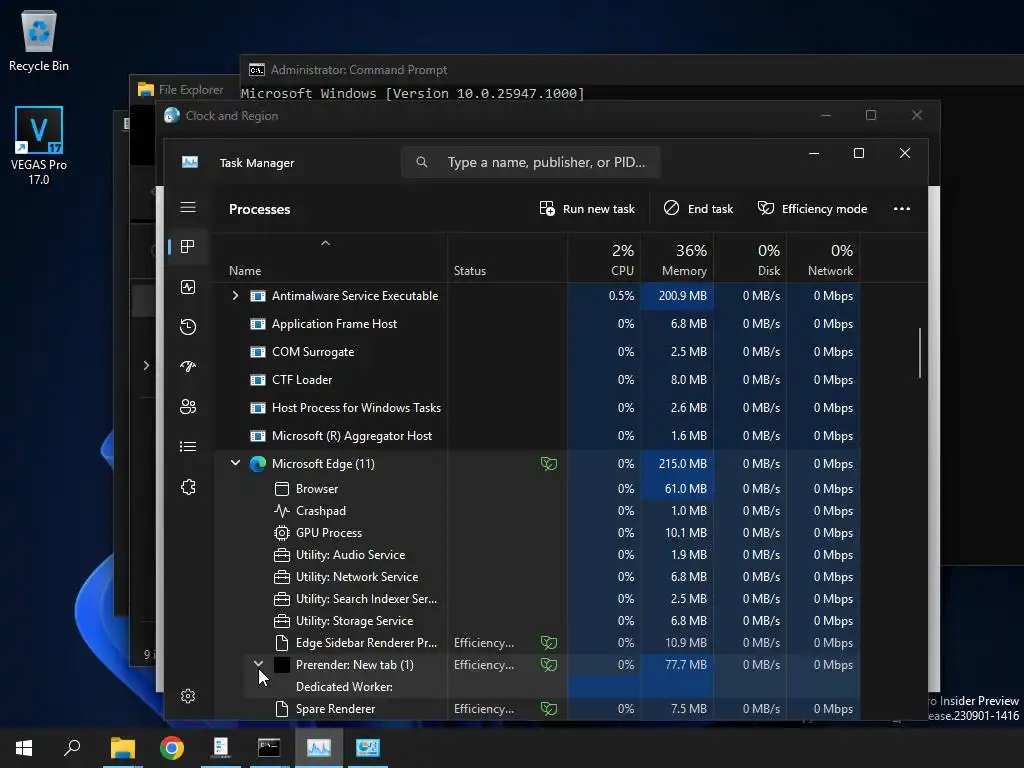Sort by the Network column header
Viewport: 1024px width, 768px height.
[x=824, y=260]
